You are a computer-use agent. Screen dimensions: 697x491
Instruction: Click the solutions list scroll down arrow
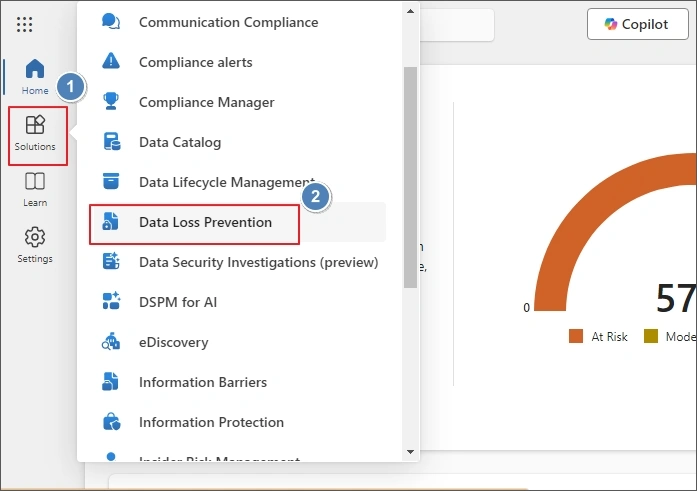410,452
